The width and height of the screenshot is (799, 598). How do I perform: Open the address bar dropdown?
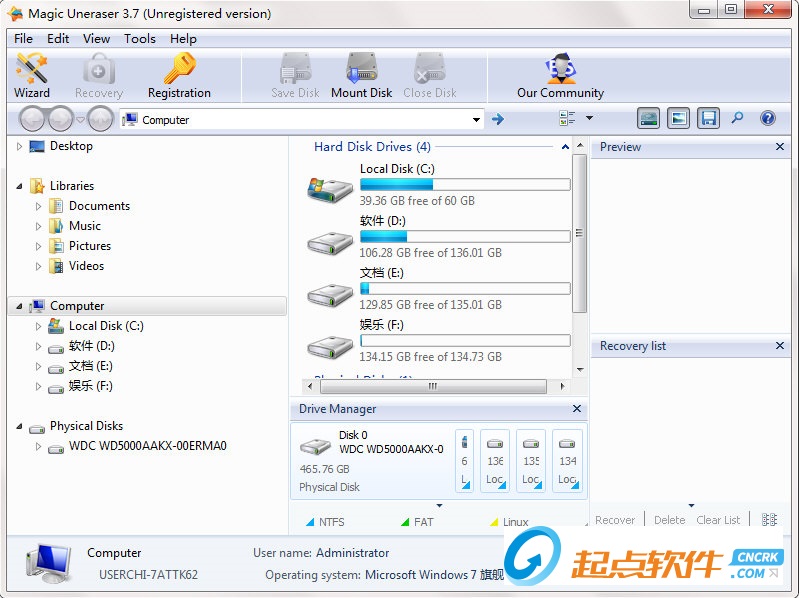tap(476, 120)
